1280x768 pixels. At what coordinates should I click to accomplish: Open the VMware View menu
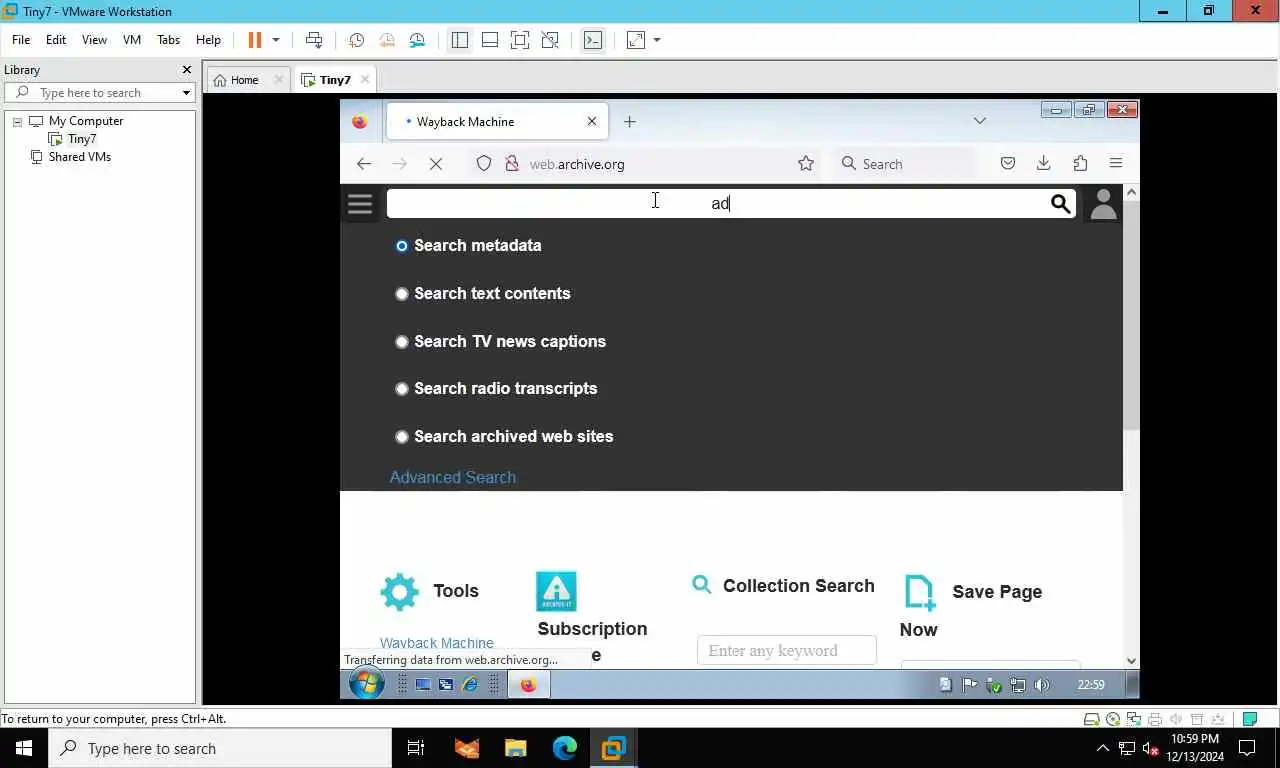click(x=94, y=40)
